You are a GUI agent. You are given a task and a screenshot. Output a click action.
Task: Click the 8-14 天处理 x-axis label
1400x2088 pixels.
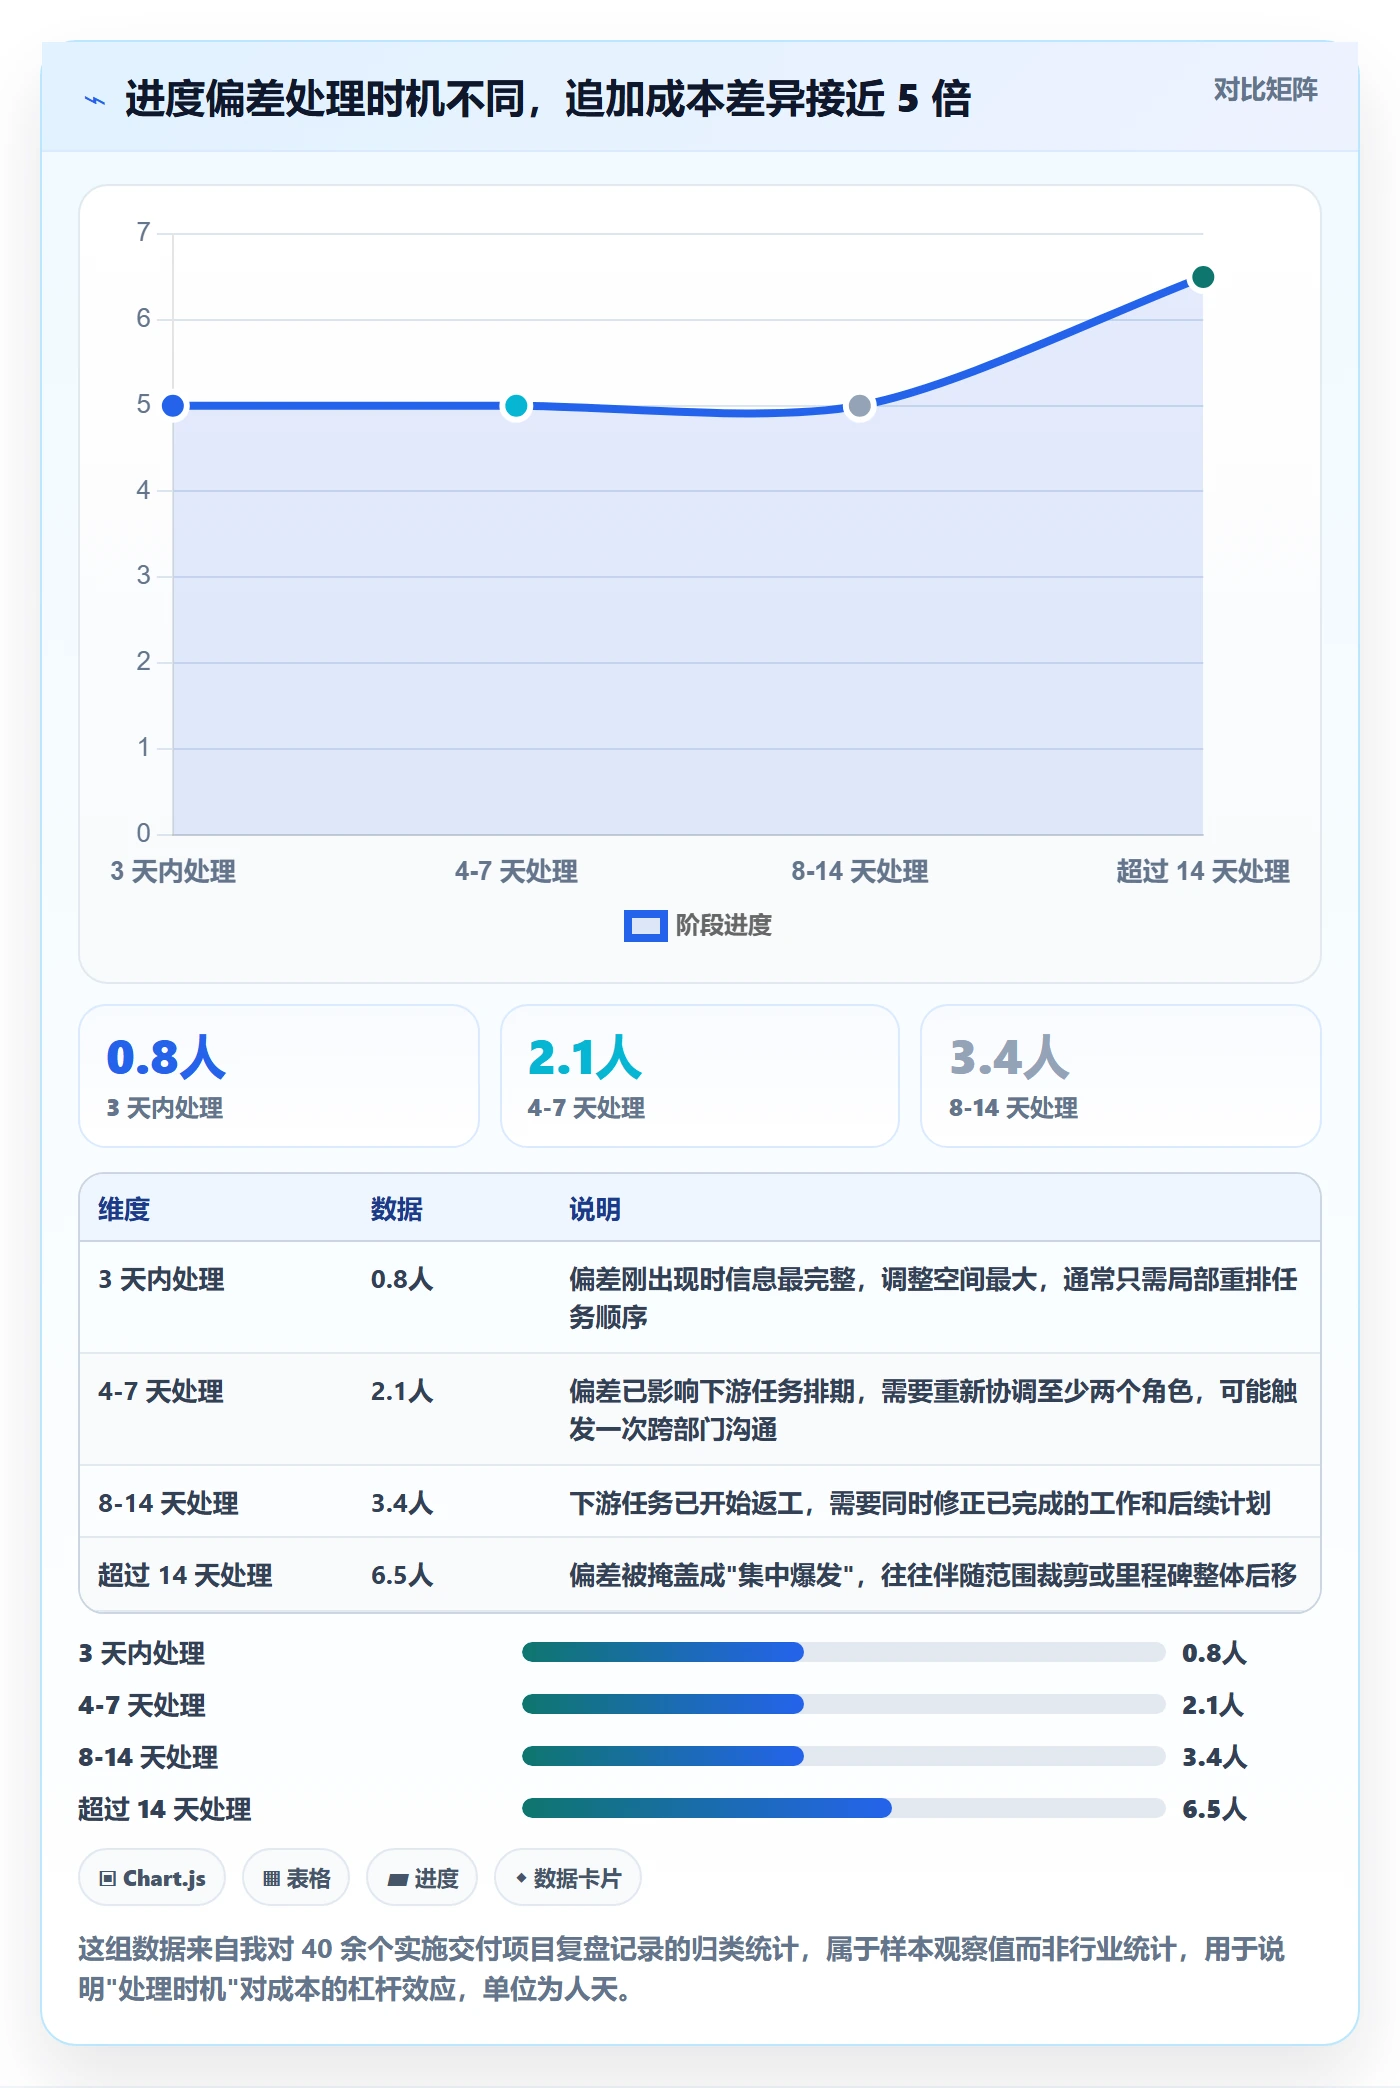tap(859, 871)
